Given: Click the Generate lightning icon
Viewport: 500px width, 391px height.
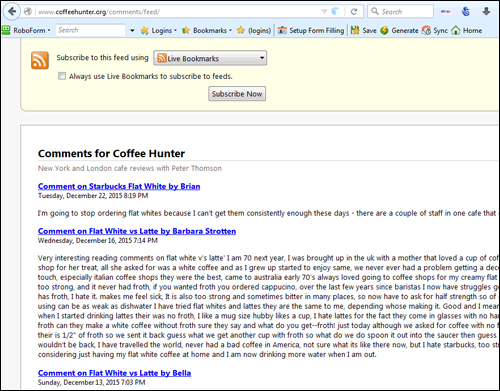Looking at the screenshot, I should [x=384, y=30].
